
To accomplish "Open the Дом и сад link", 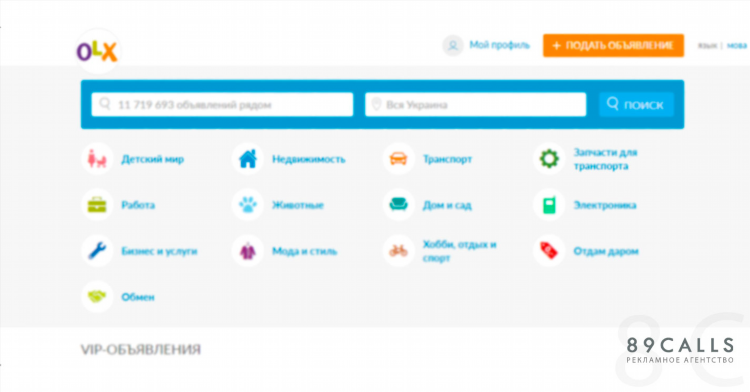I will [447, 205].
